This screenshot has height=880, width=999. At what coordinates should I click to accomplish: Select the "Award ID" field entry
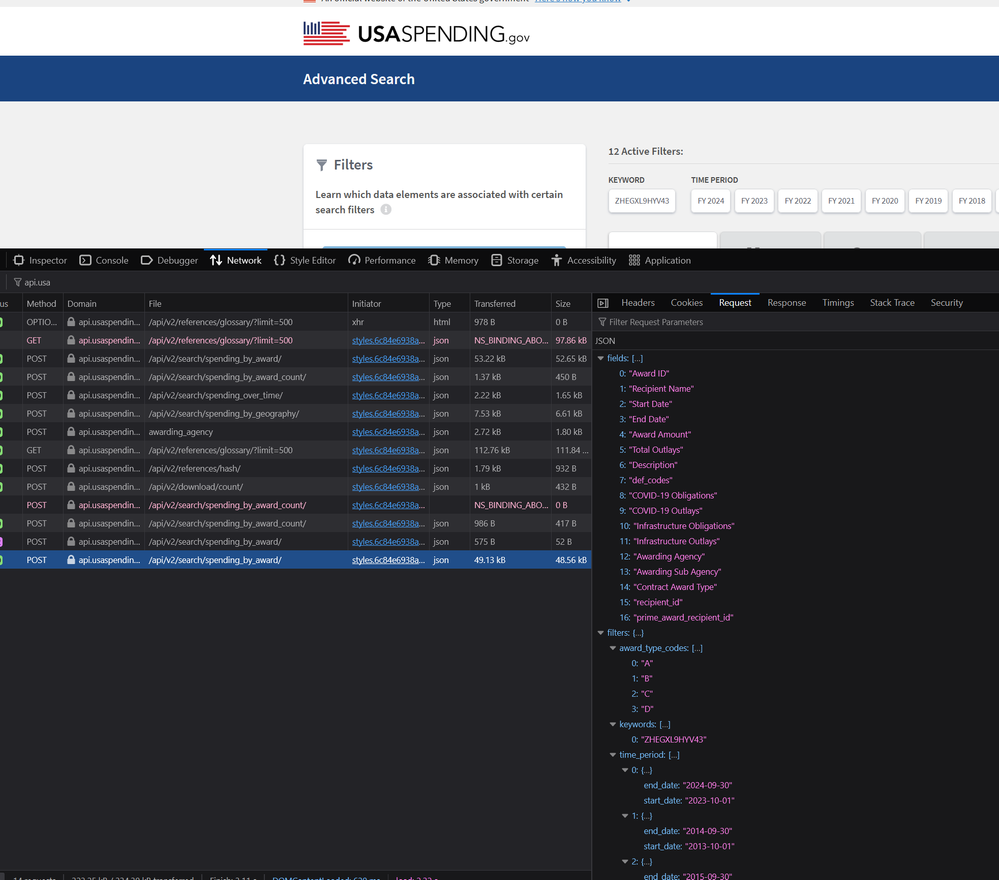tap(649, 374)
